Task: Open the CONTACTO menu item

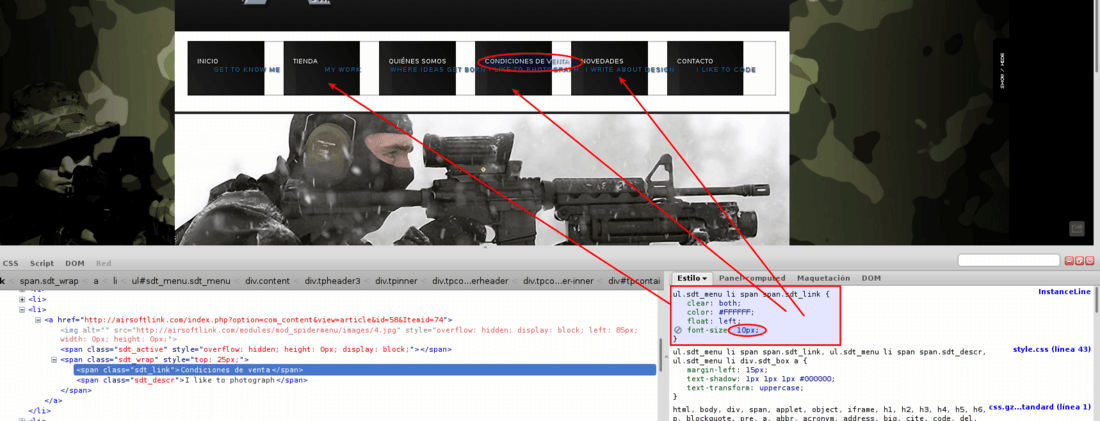Action: [x=695, y=62]
